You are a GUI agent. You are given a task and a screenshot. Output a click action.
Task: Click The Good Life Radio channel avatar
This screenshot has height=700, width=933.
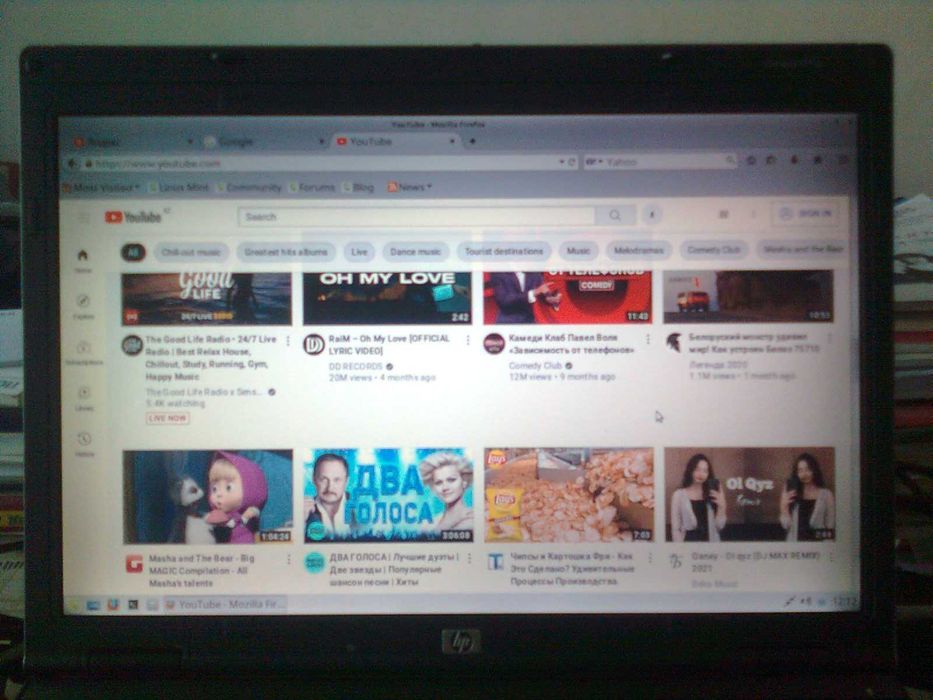click(132, 345)
